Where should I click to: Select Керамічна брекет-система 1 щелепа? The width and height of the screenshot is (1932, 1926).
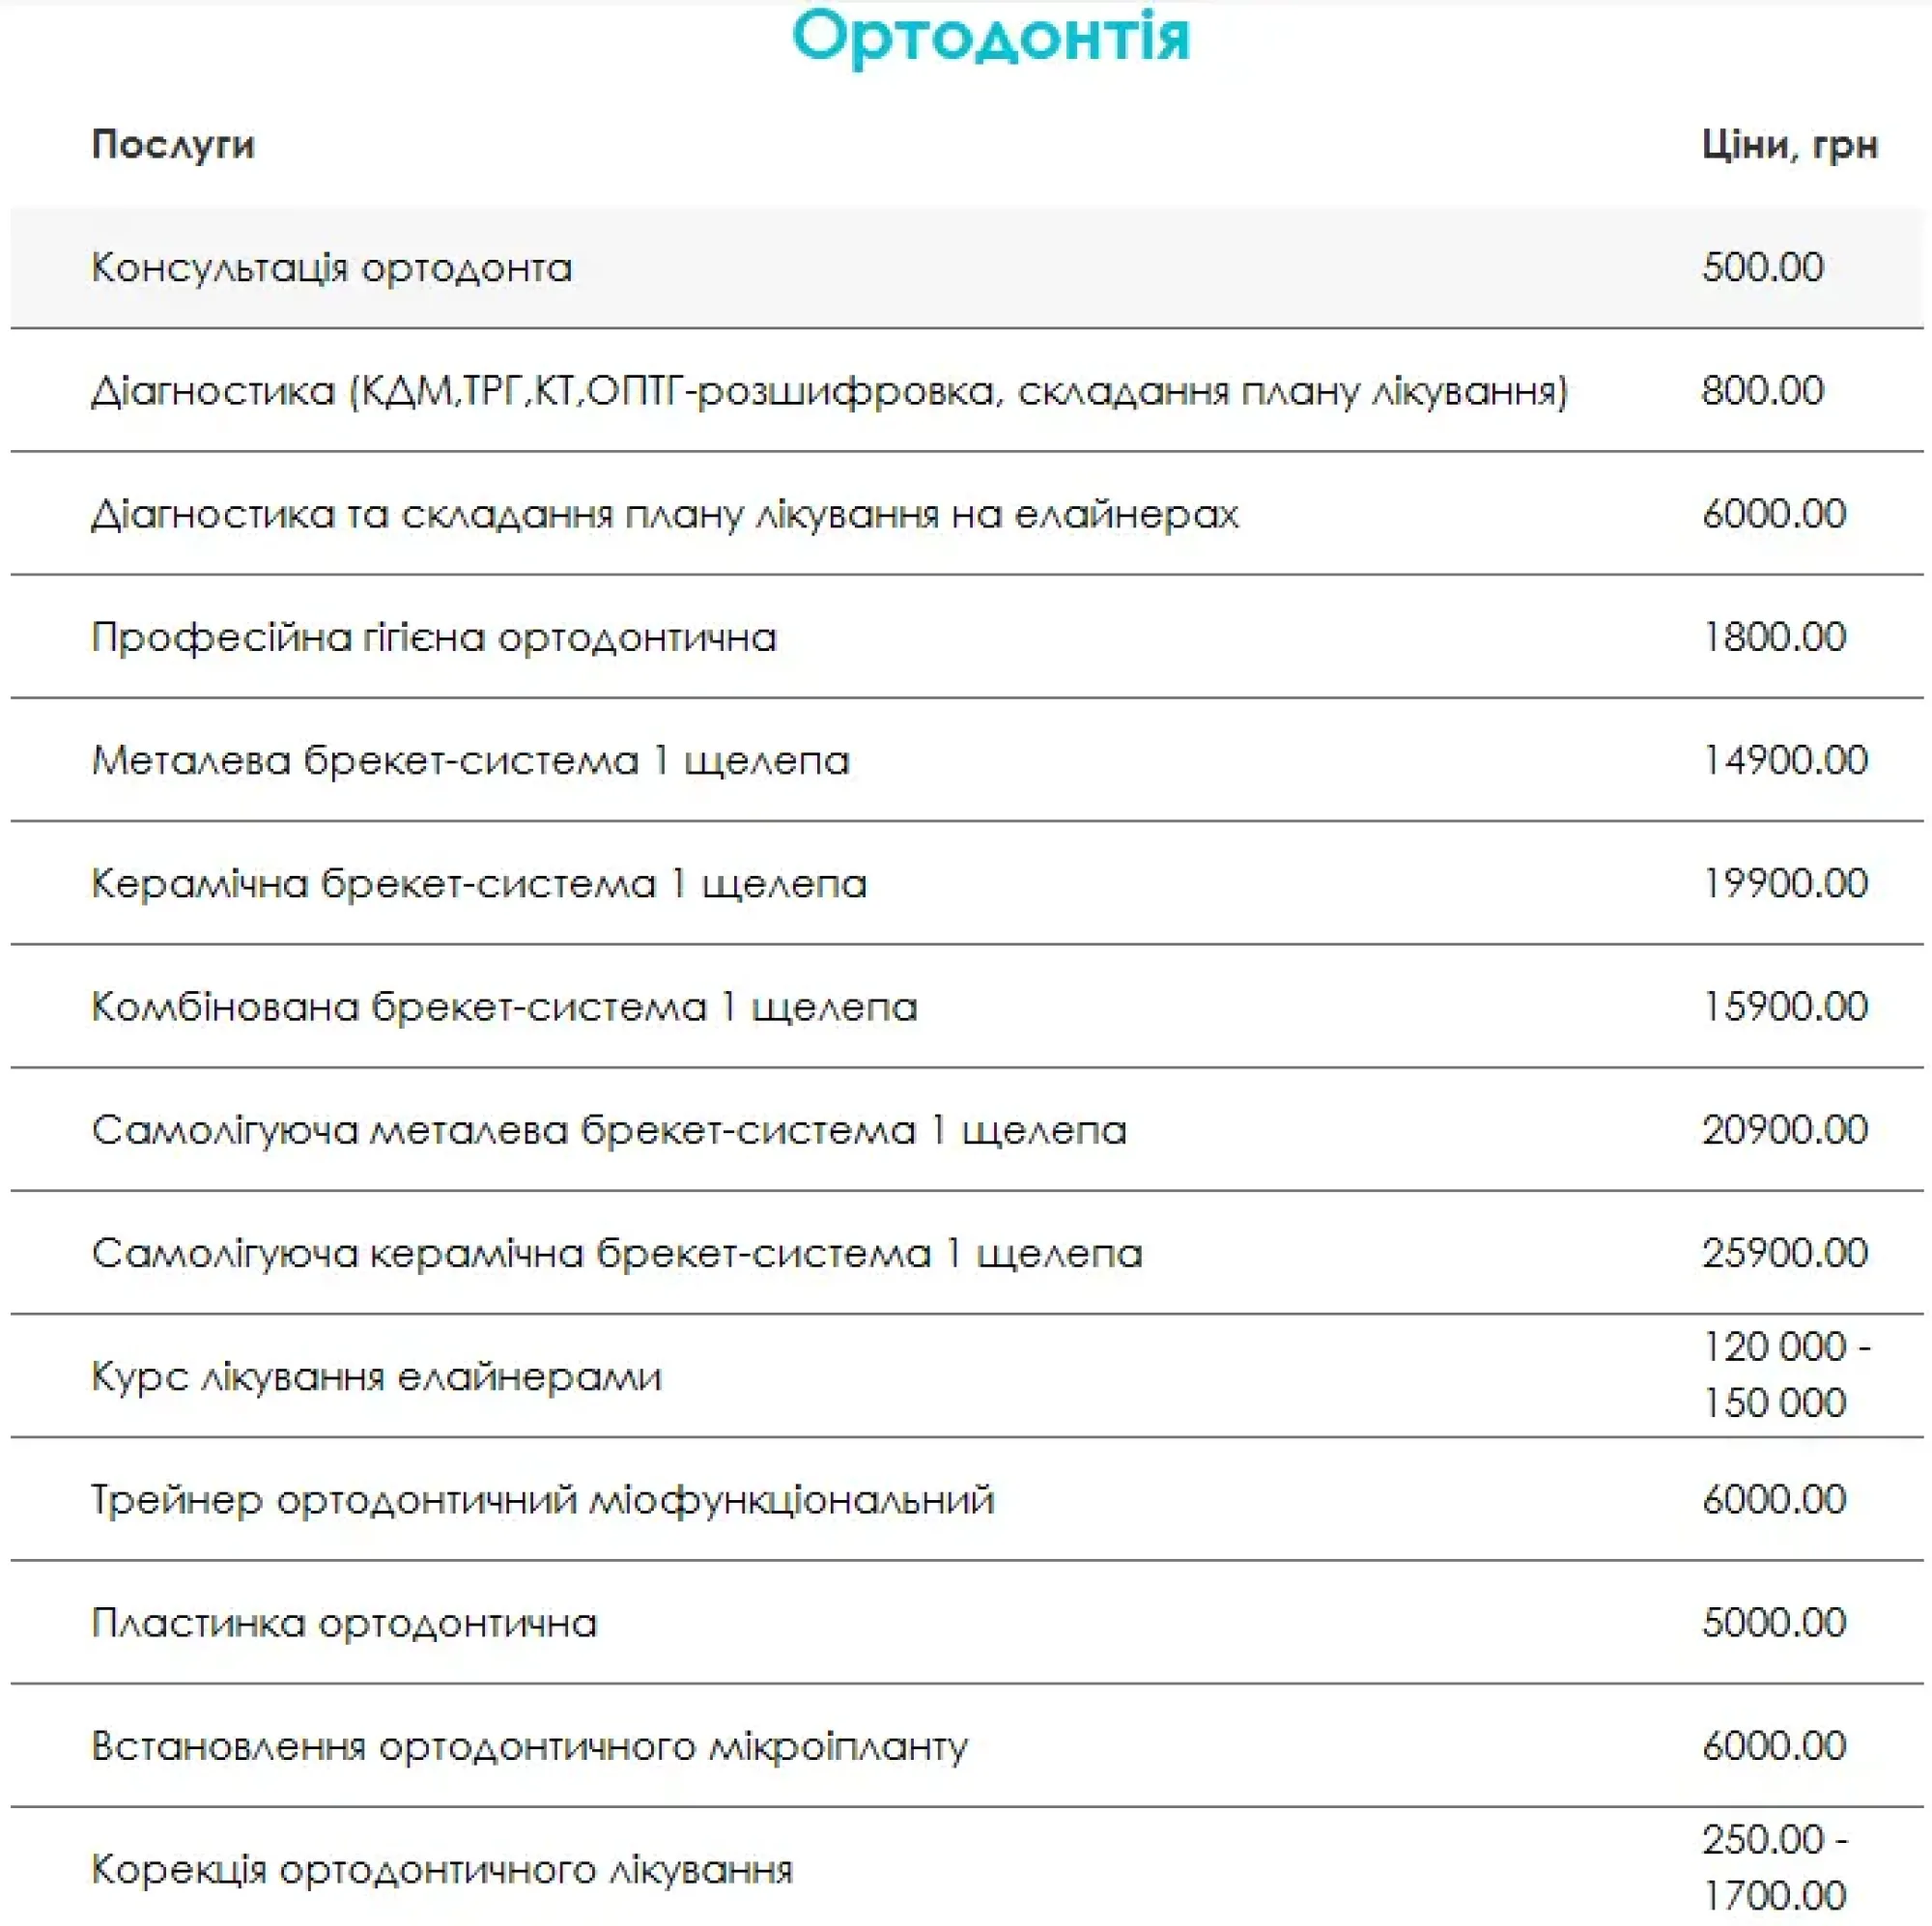(478, 884)
